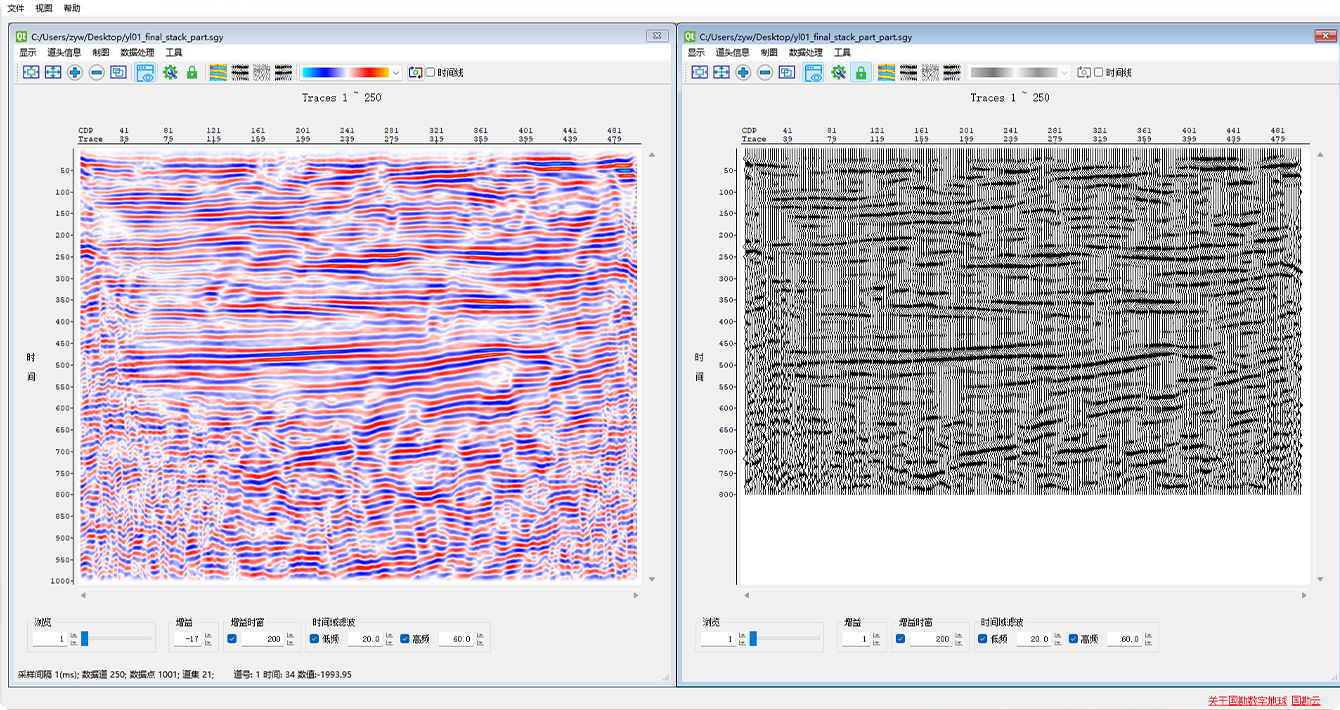
Task: Open the 文件 menu in the top bar
Action: (x=16, y=8)
